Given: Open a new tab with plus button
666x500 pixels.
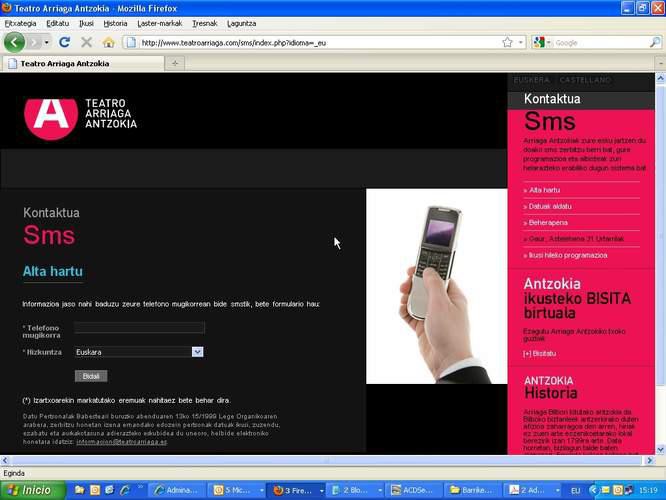Looking at the screenshot, I should tap(175, 63).
